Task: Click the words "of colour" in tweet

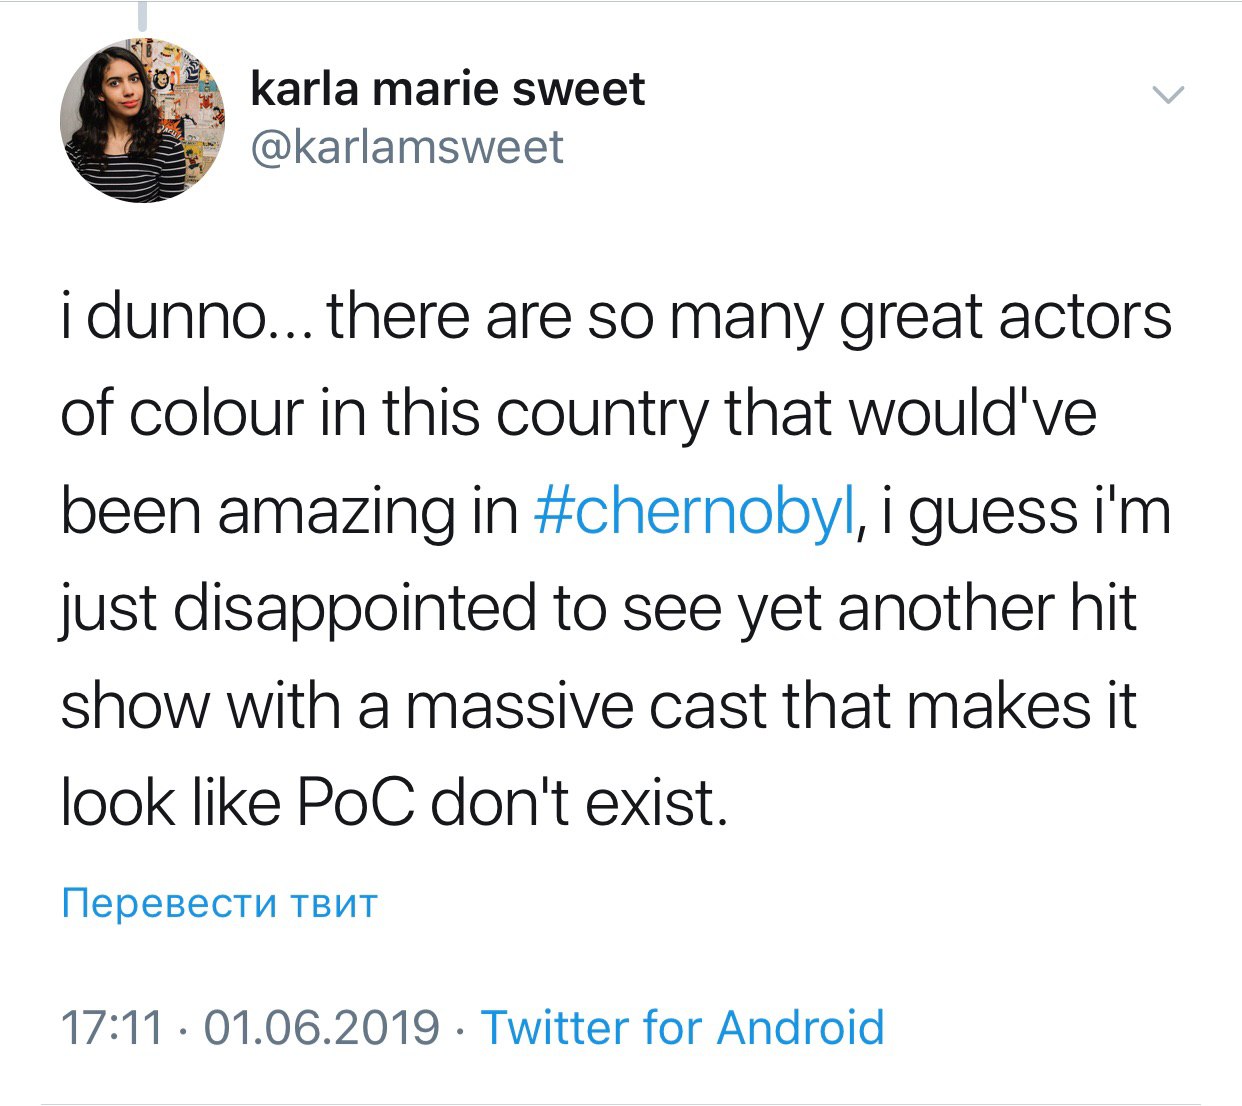Action: (x=181, y=414)
